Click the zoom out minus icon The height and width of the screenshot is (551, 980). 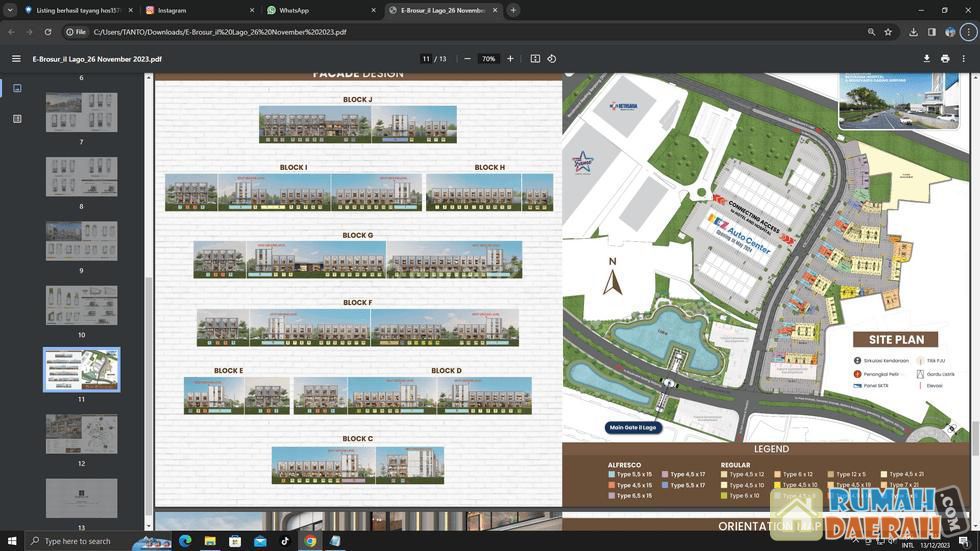coord(467,59)
